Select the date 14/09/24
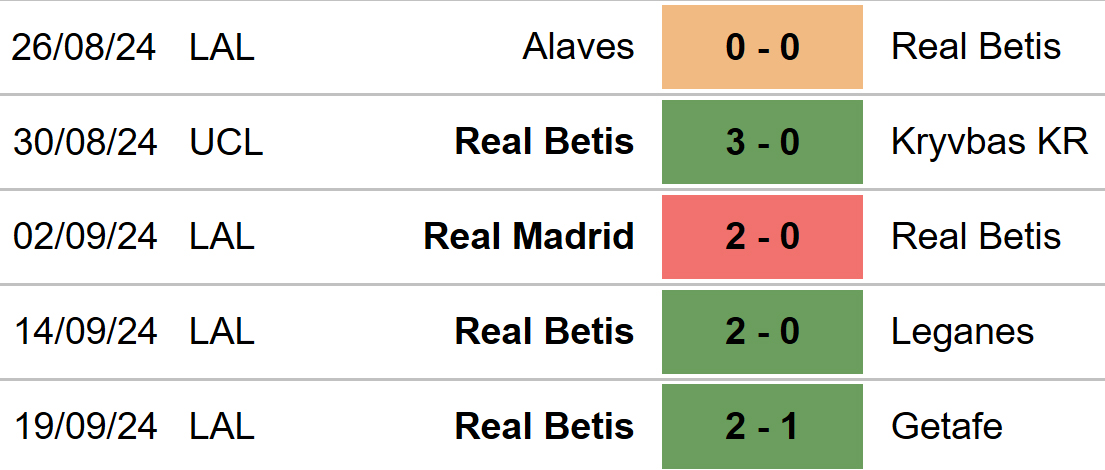 [85, 331]
